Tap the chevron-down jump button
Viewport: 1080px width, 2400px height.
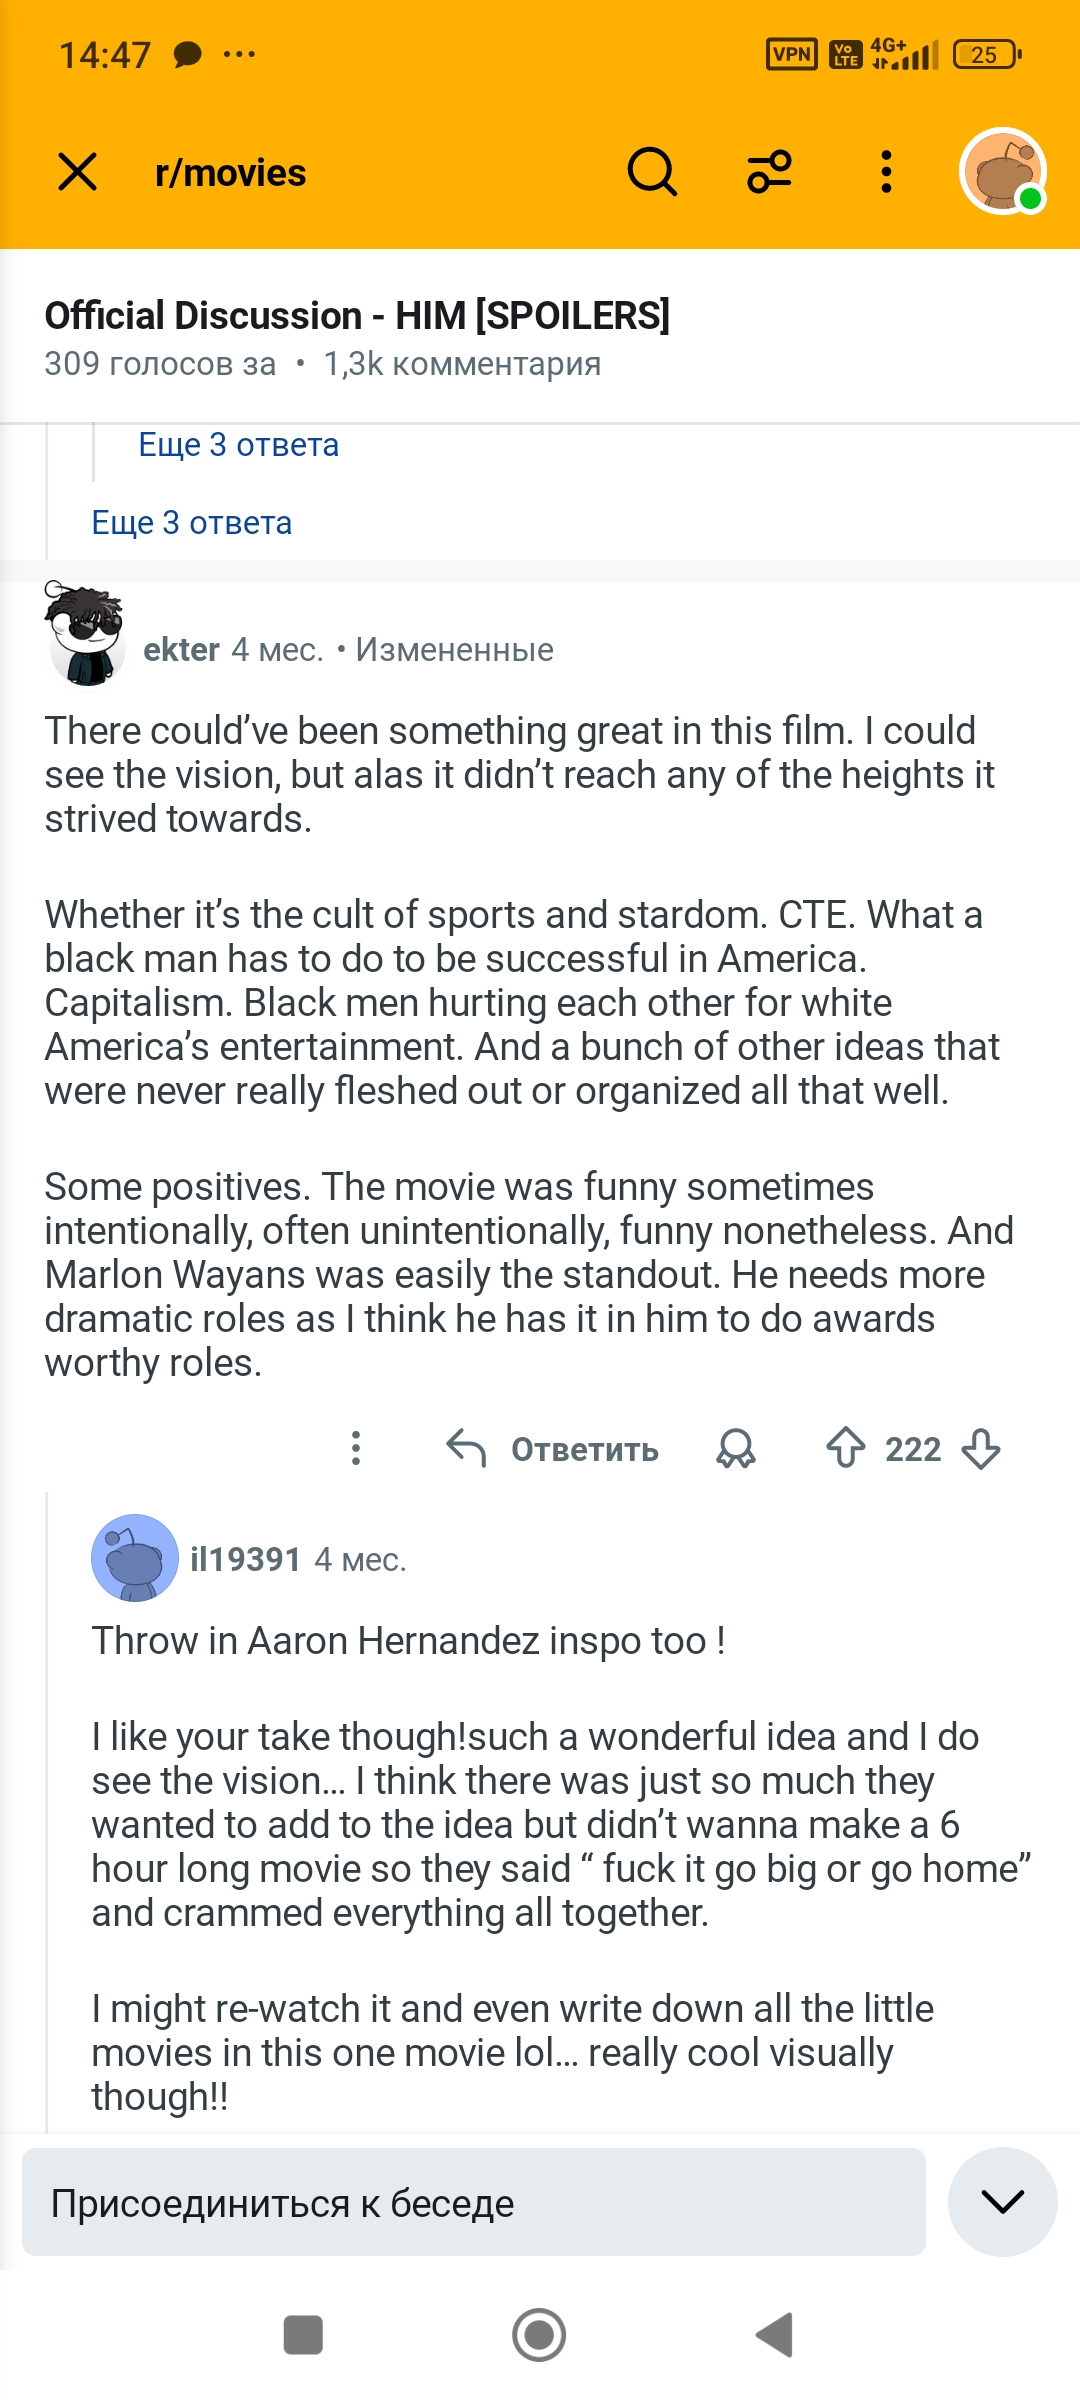tap(1002, 2202)
